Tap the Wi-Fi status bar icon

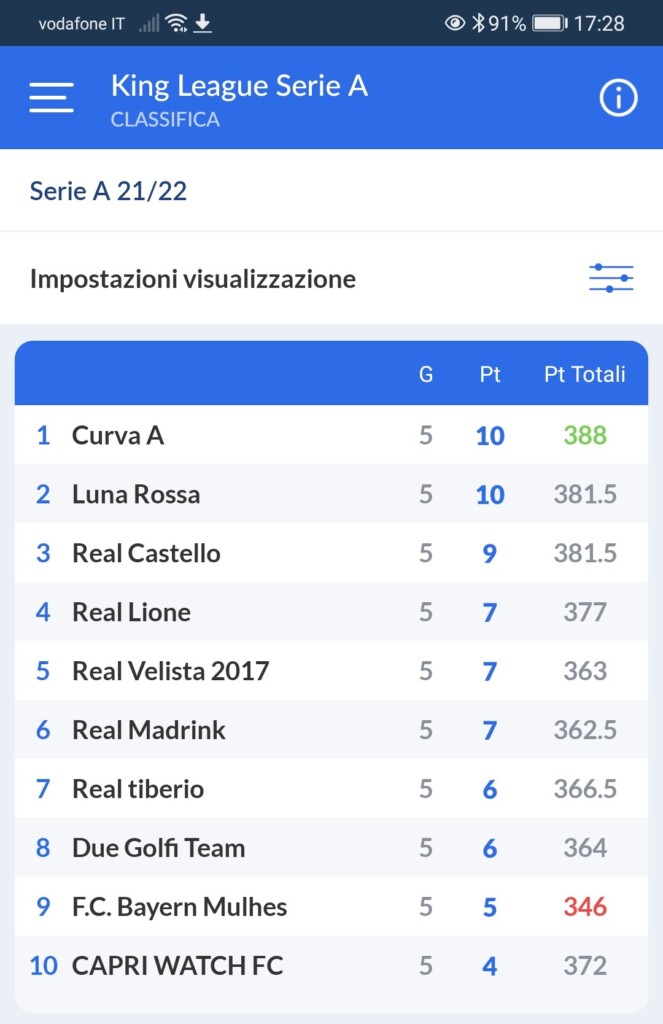pyautogui.click(x=177, y=23)
